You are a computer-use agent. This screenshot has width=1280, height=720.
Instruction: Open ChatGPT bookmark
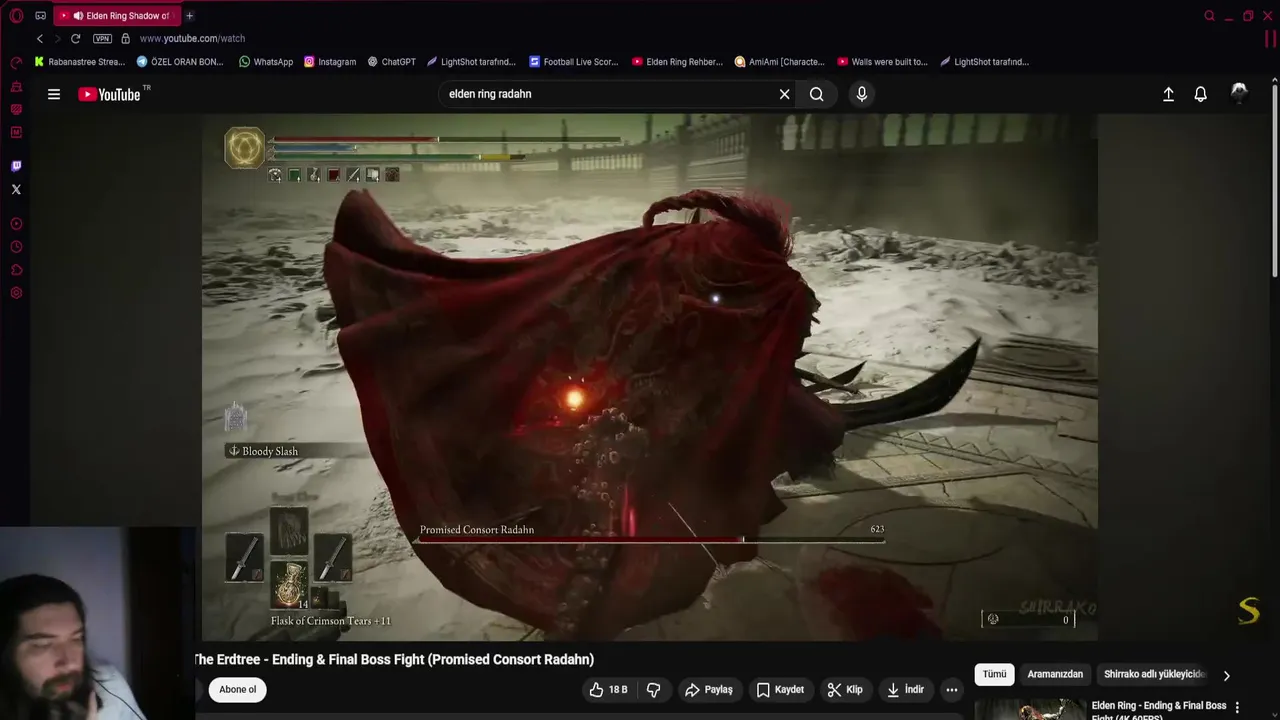click(391, 62)
